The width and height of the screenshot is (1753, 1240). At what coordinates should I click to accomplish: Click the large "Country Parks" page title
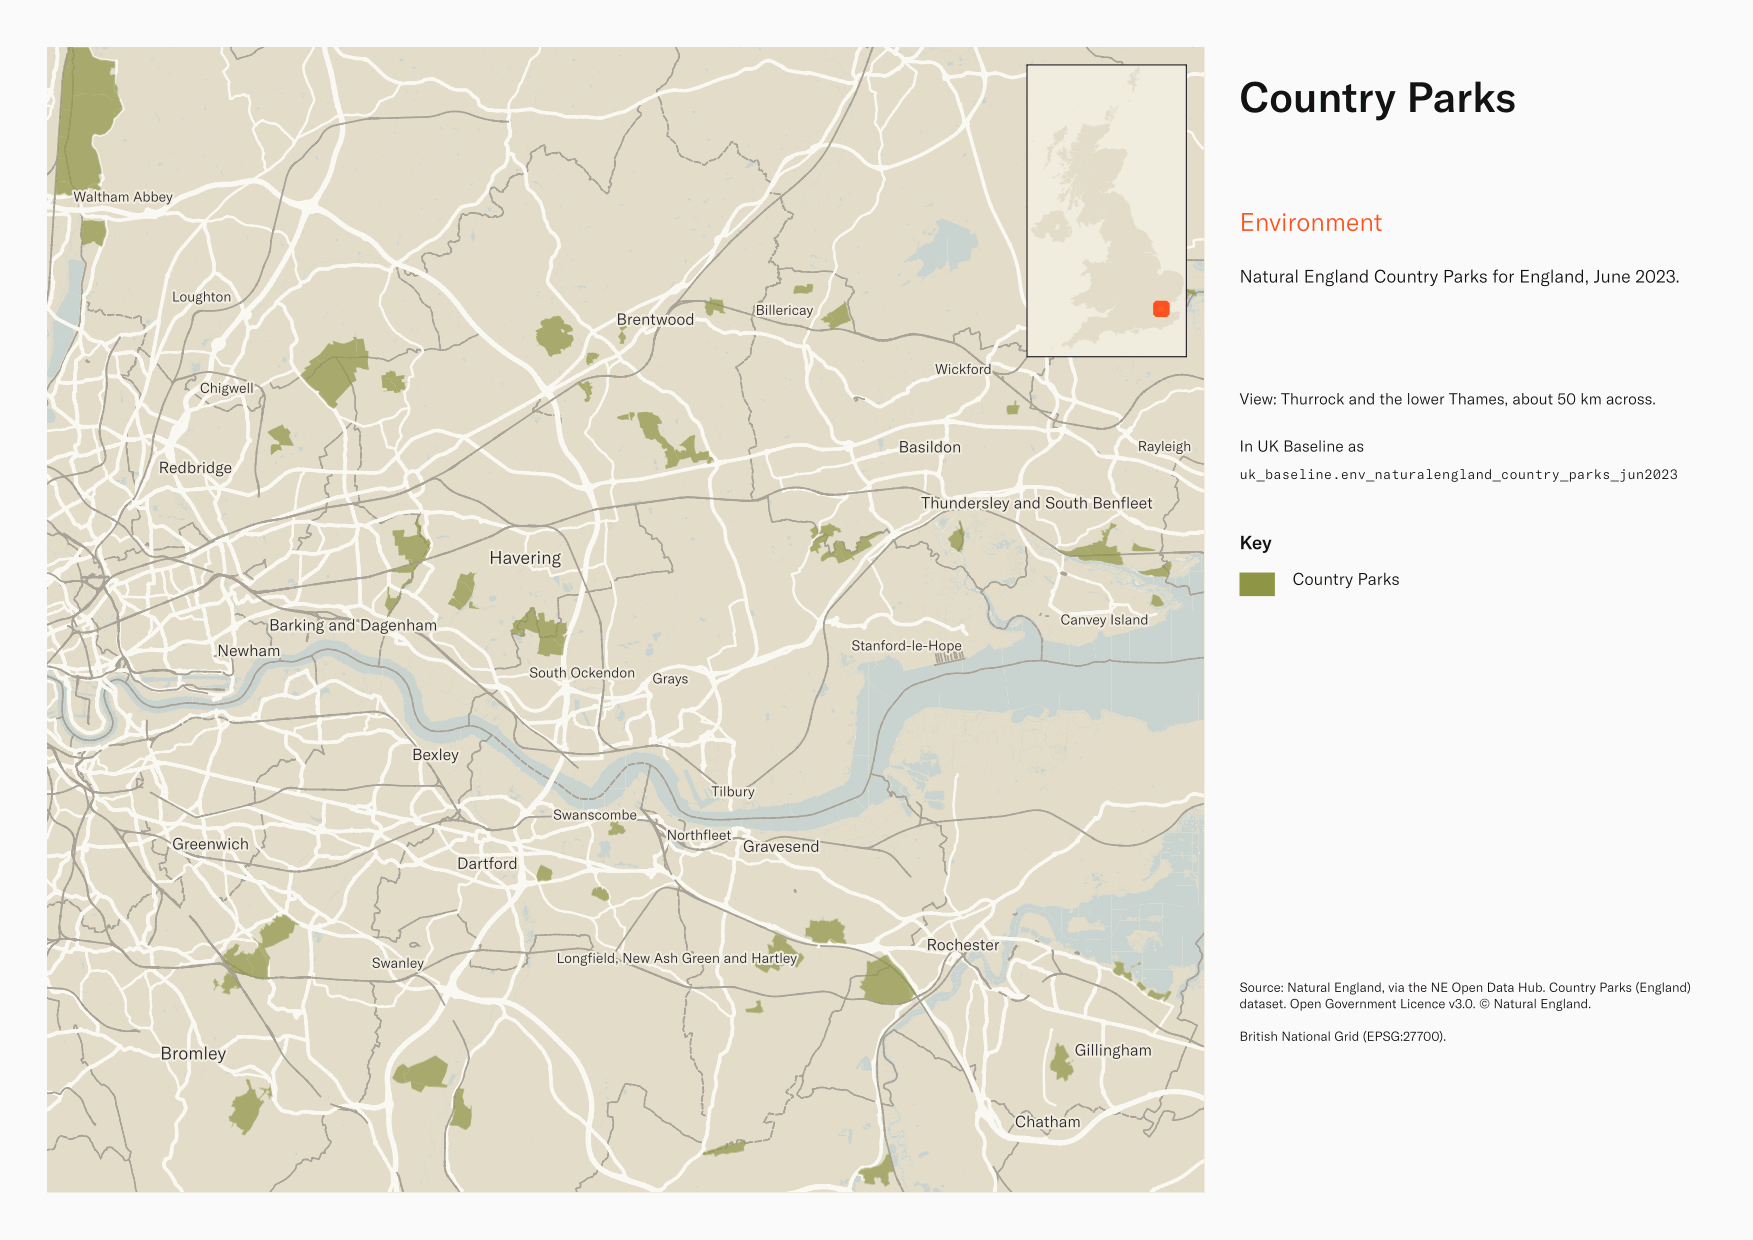(x=1377, y=98)
